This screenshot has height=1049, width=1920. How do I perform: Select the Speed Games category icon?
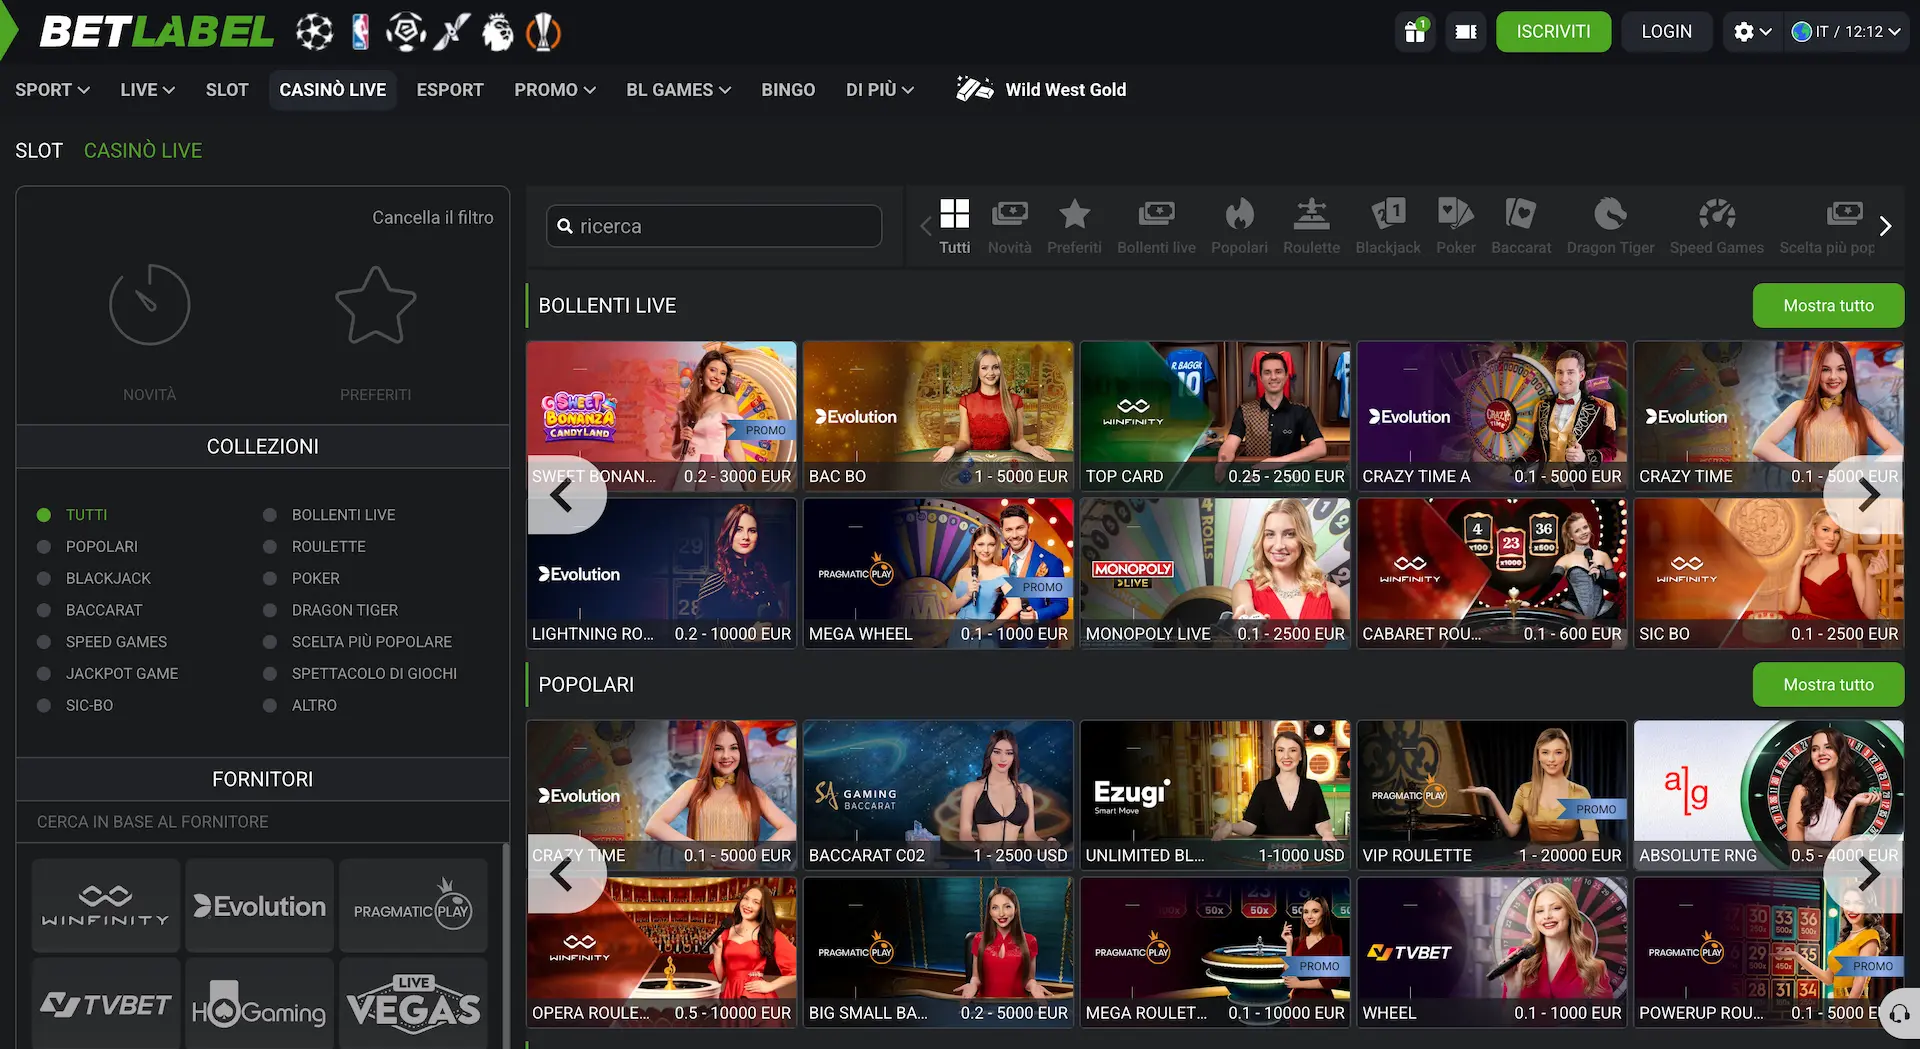(x=1716, y=227)
